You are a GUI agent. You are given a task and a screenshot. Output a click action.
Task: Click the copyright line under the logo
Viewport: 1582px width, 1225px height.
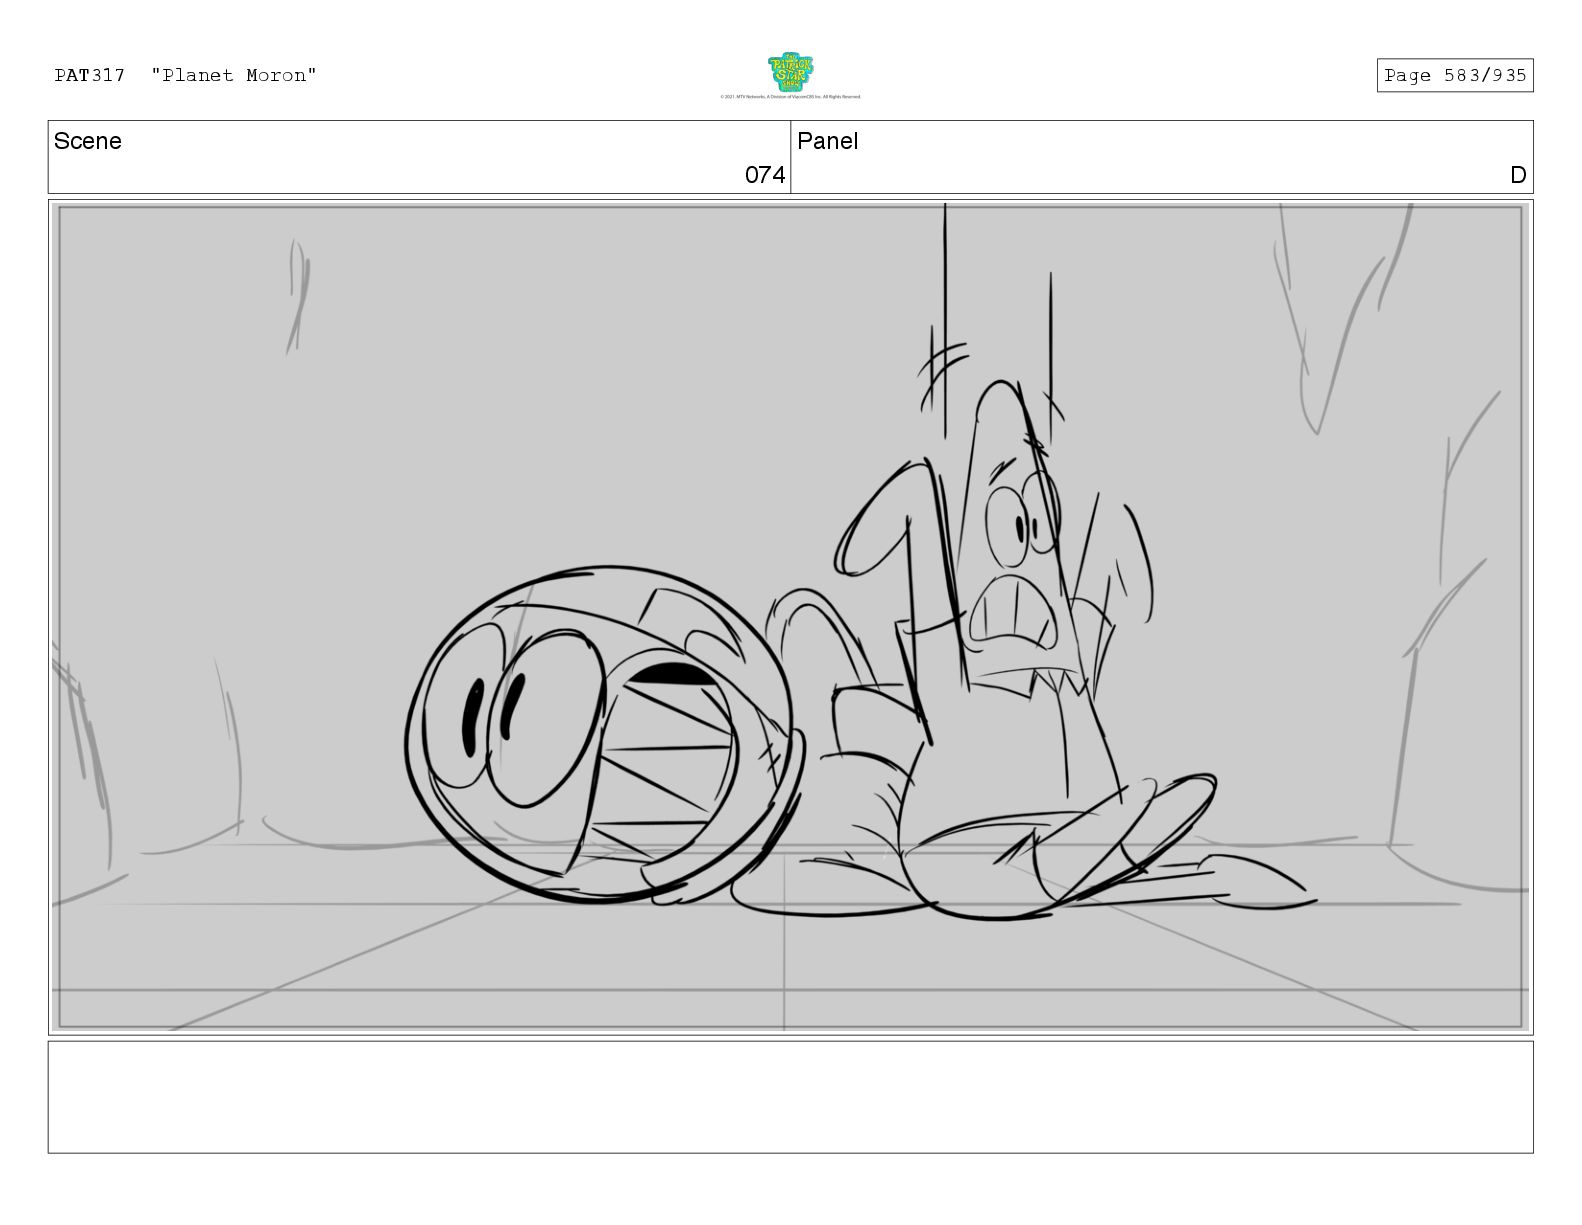(790, 97)
